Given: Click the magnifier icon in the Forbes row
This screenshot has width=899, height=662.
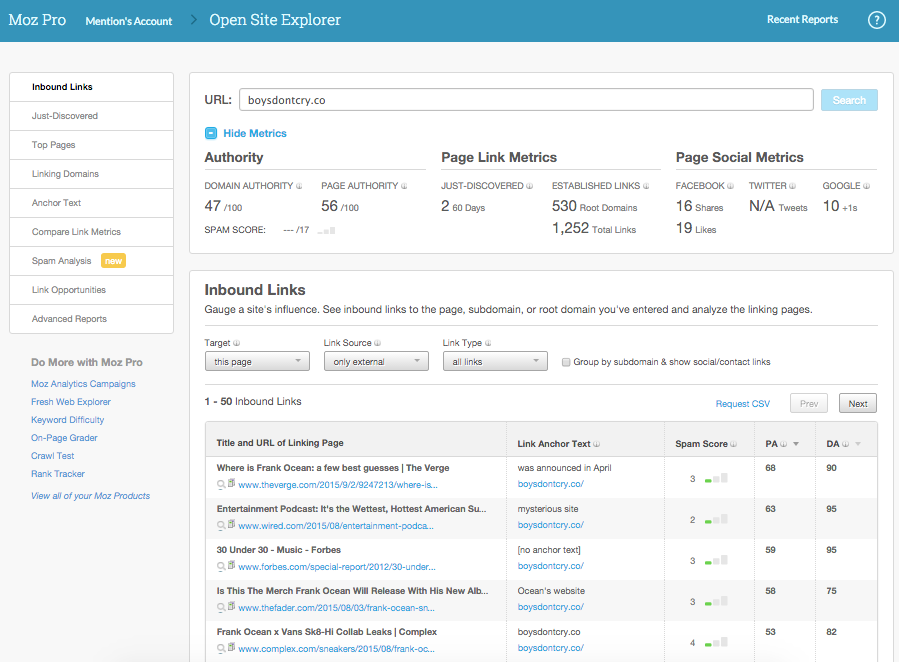Looking at the screenshot, I should (x=221, y=567).
